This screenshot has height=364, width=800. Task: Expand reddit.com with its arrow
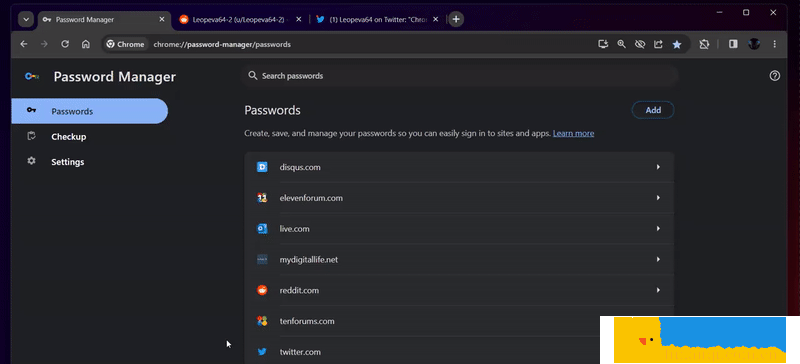[x=658, y=290]
